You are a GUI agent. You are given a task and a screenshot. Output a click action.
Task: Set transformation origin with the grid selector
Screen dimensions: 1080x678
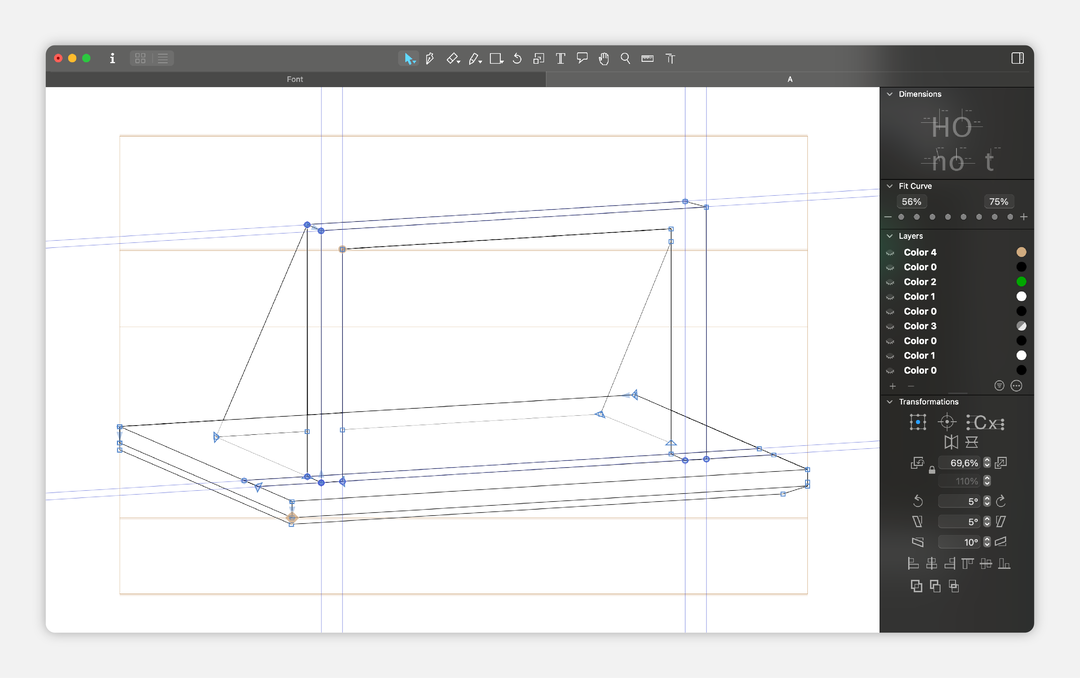click(x=917, y=422)
